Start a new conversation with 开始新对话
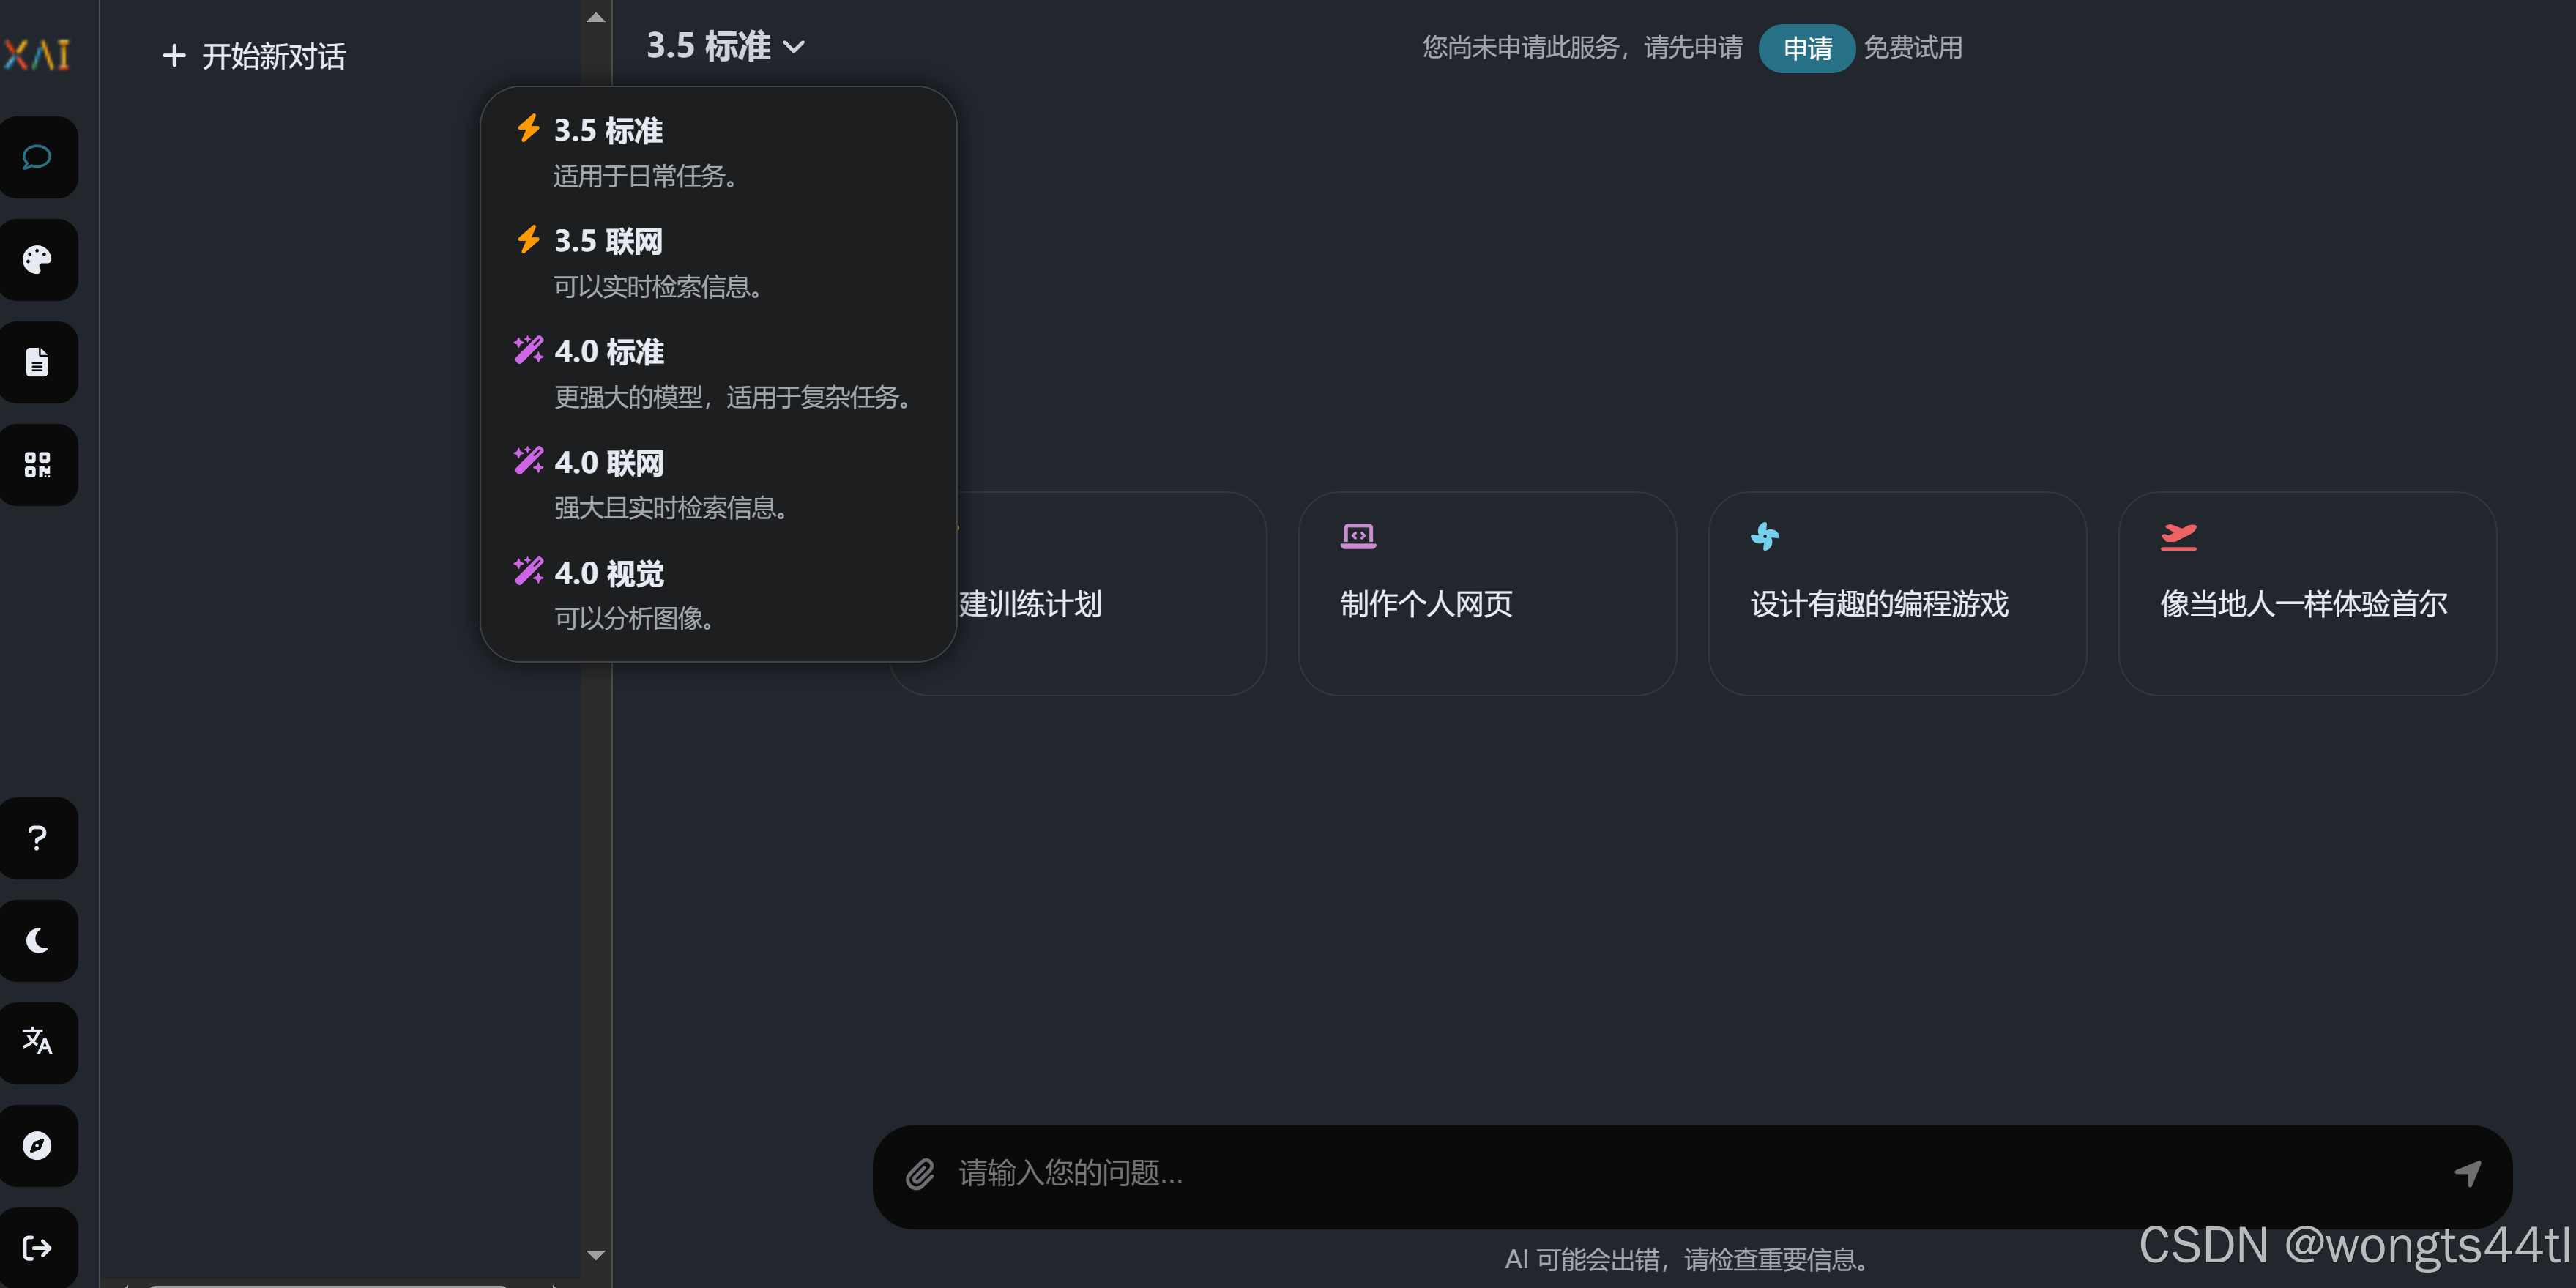Image resolution: width=2576 pixels, height=1288 pixels. pyautogui.click(x=254, y=56)
